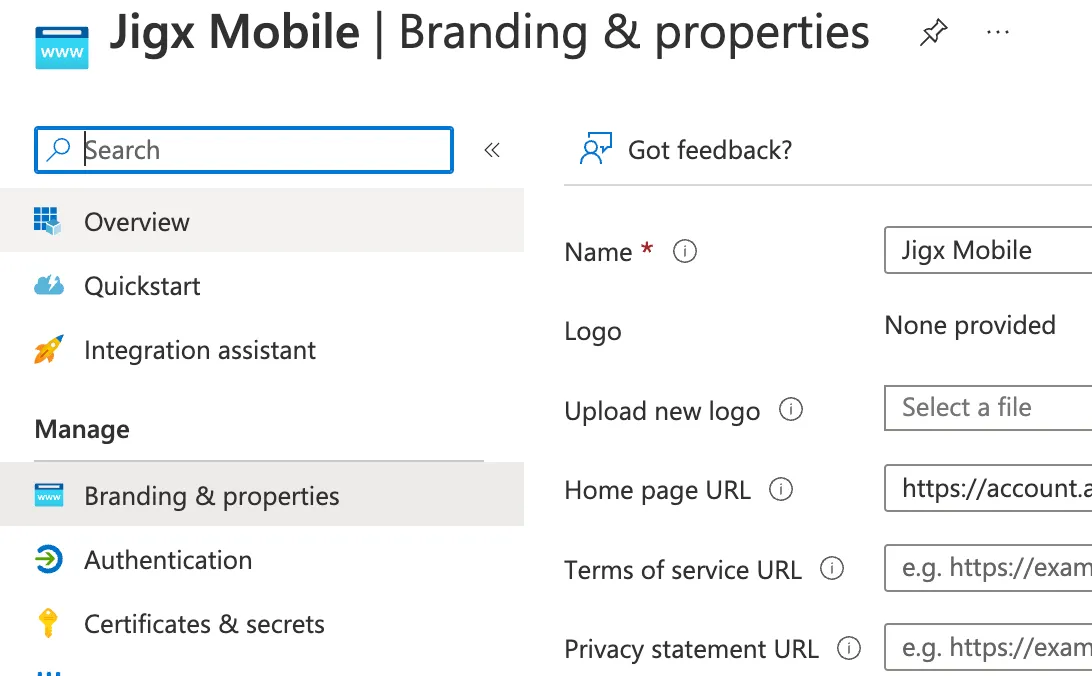1092x676 pixels.
Task: Show info tooltip for Home page URL
Action: pos(781,489)
